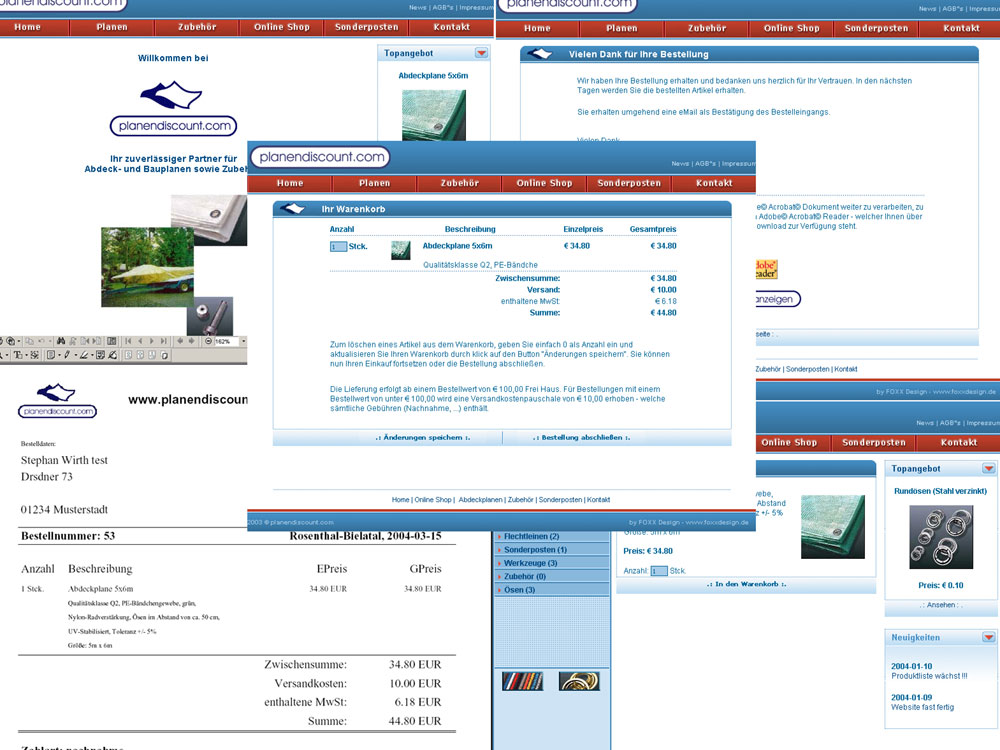Click go to next view arrow icon
This screenshot has width=1000, height=750.
(x=191, y=341)
